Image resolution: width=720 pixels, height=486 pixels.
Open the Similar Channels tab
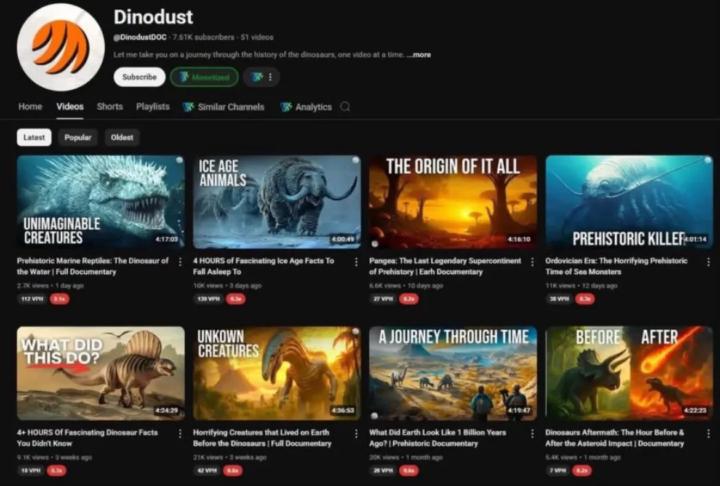(x=224, y=107)
